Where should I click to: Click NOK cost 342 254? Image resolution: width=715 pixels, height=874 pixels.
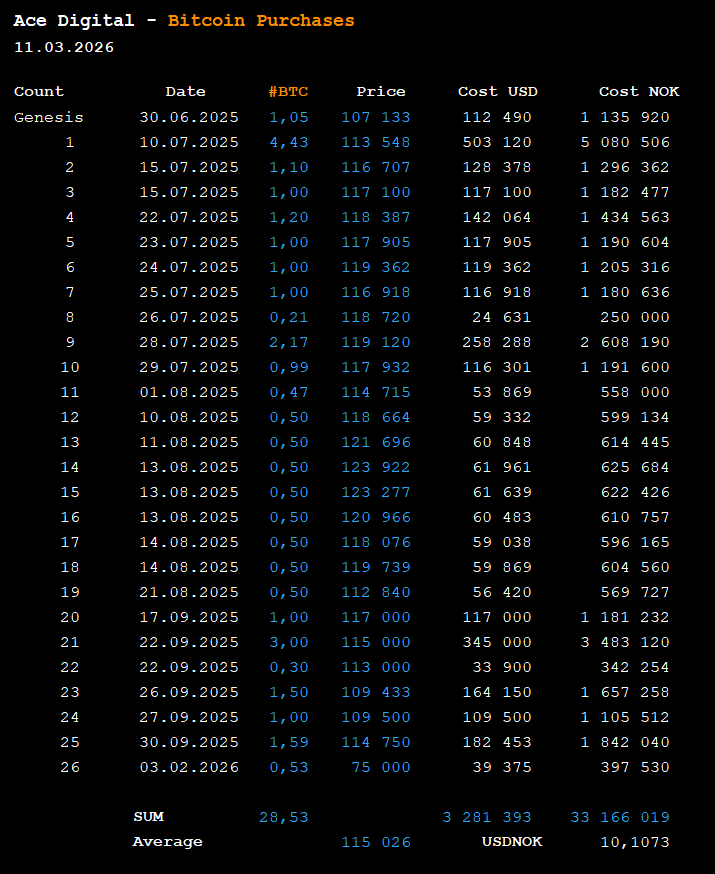pos(635,667)
